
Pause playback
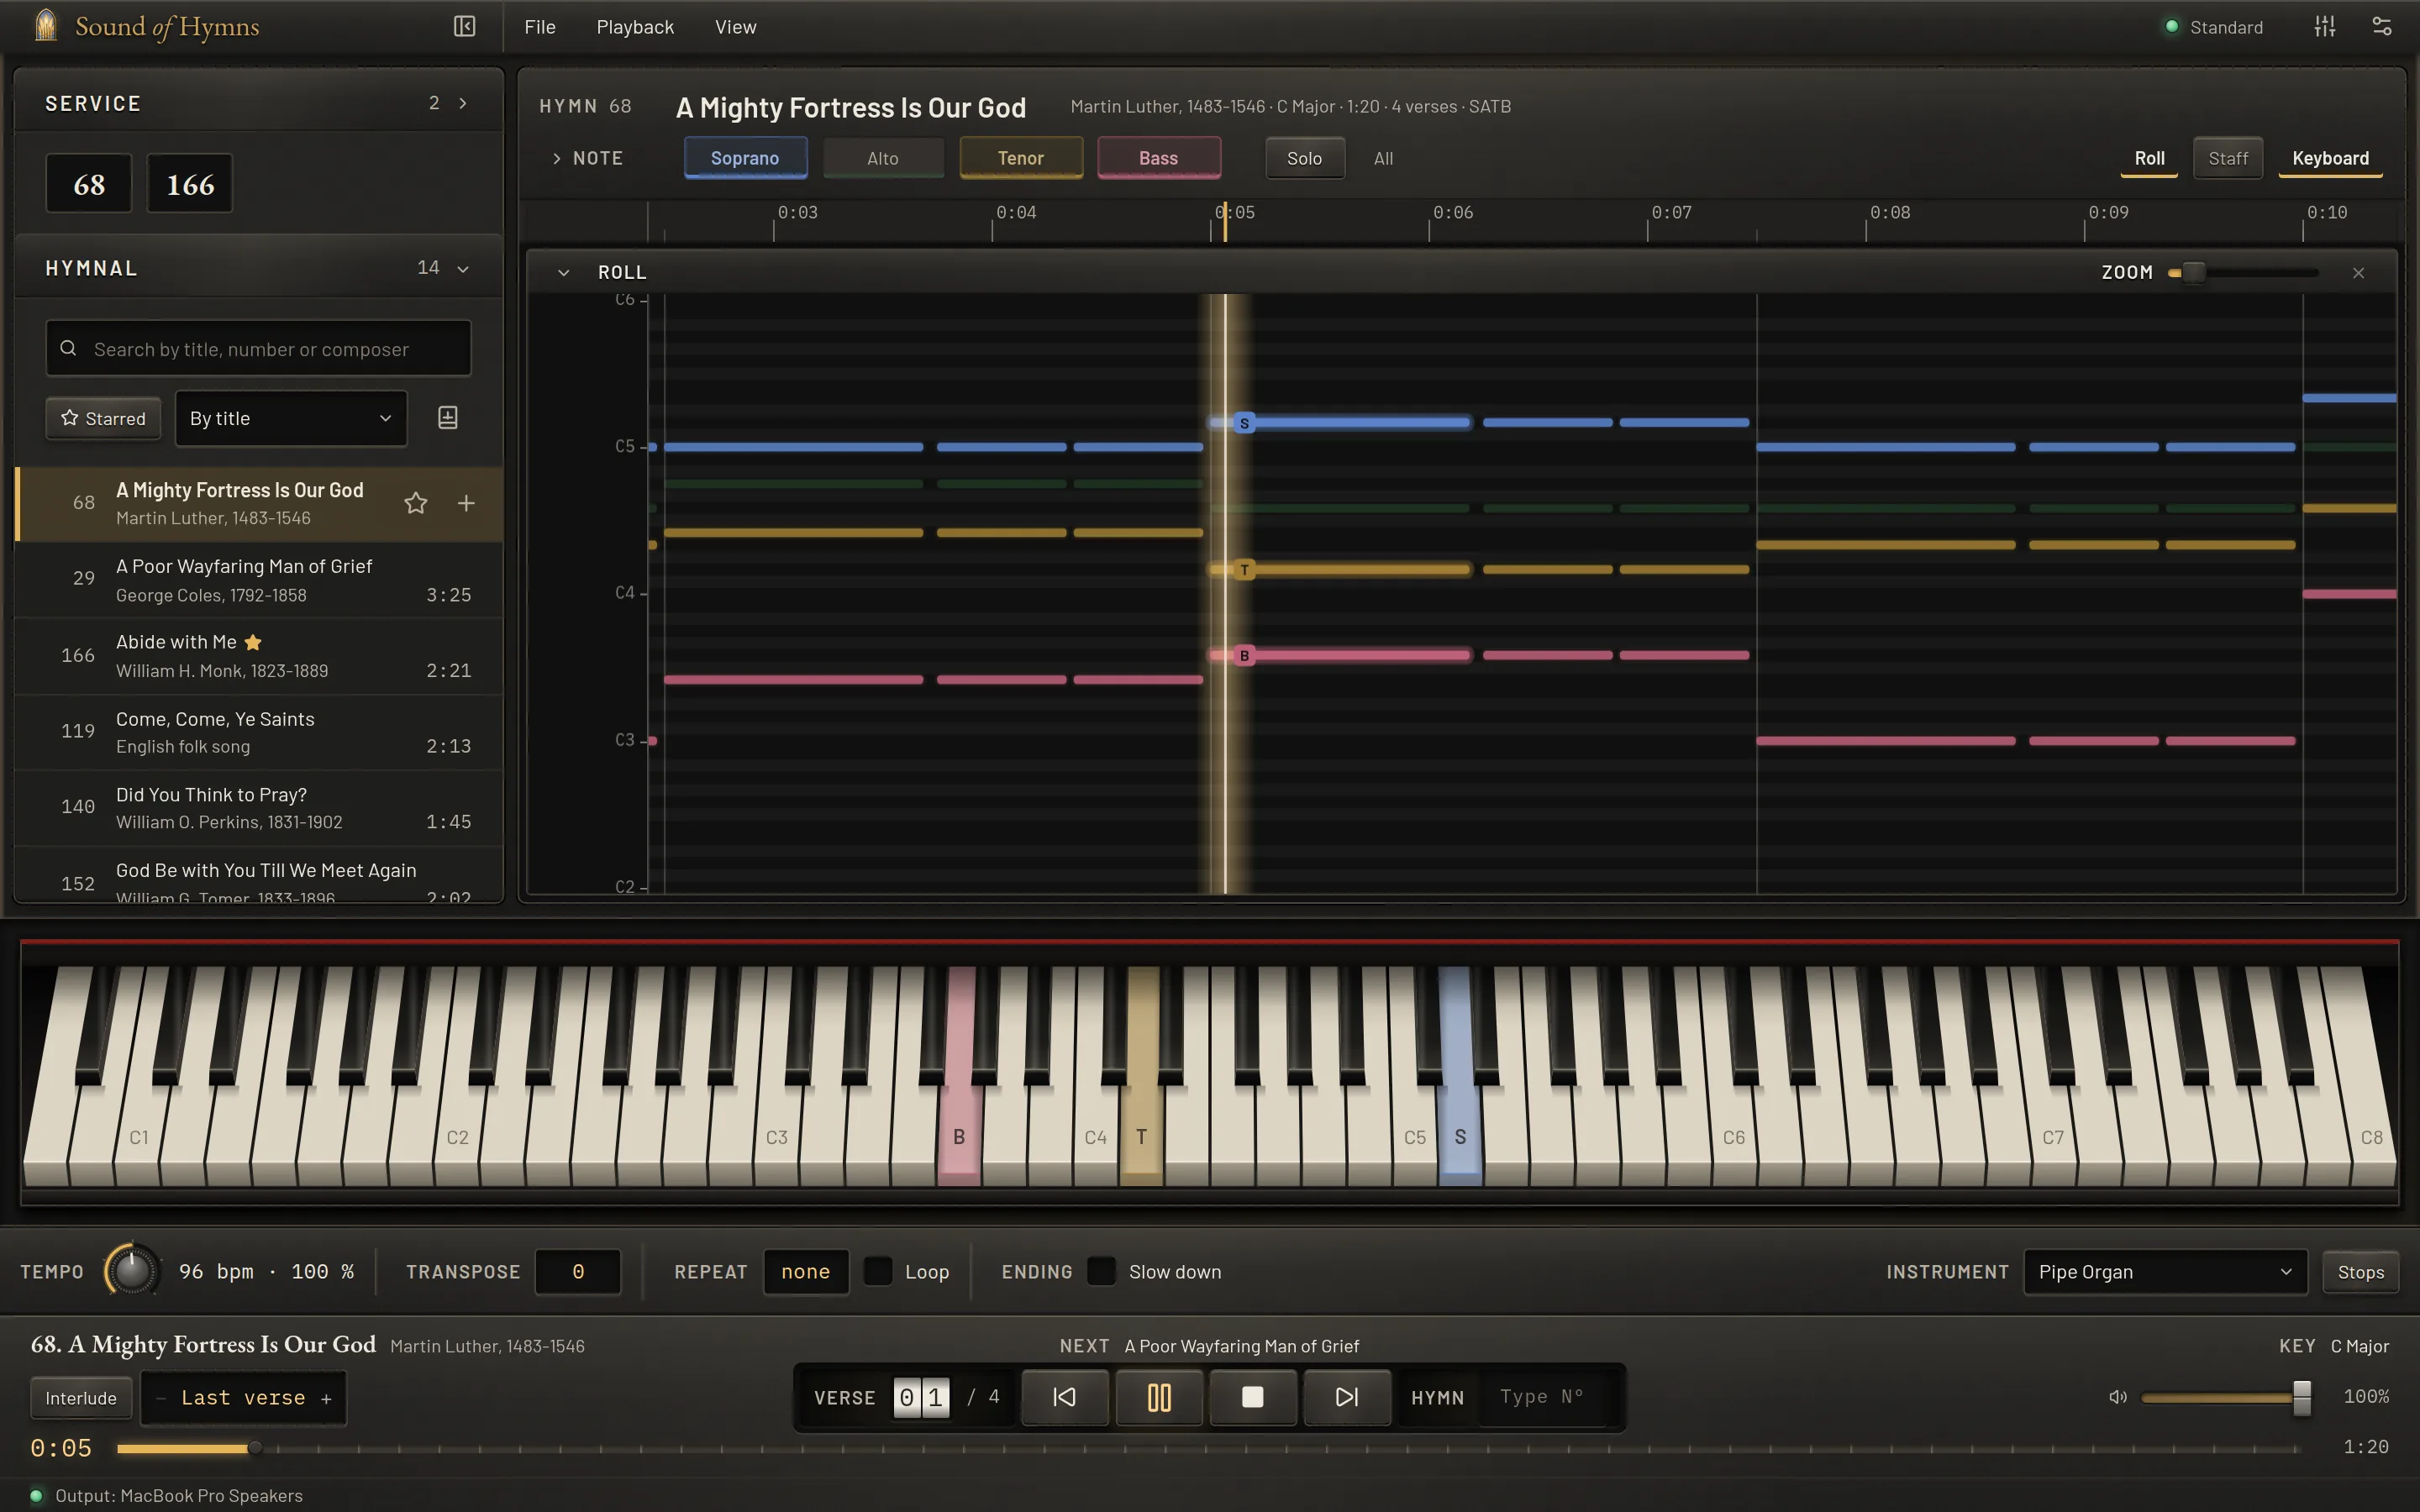click(1159, 1397)
